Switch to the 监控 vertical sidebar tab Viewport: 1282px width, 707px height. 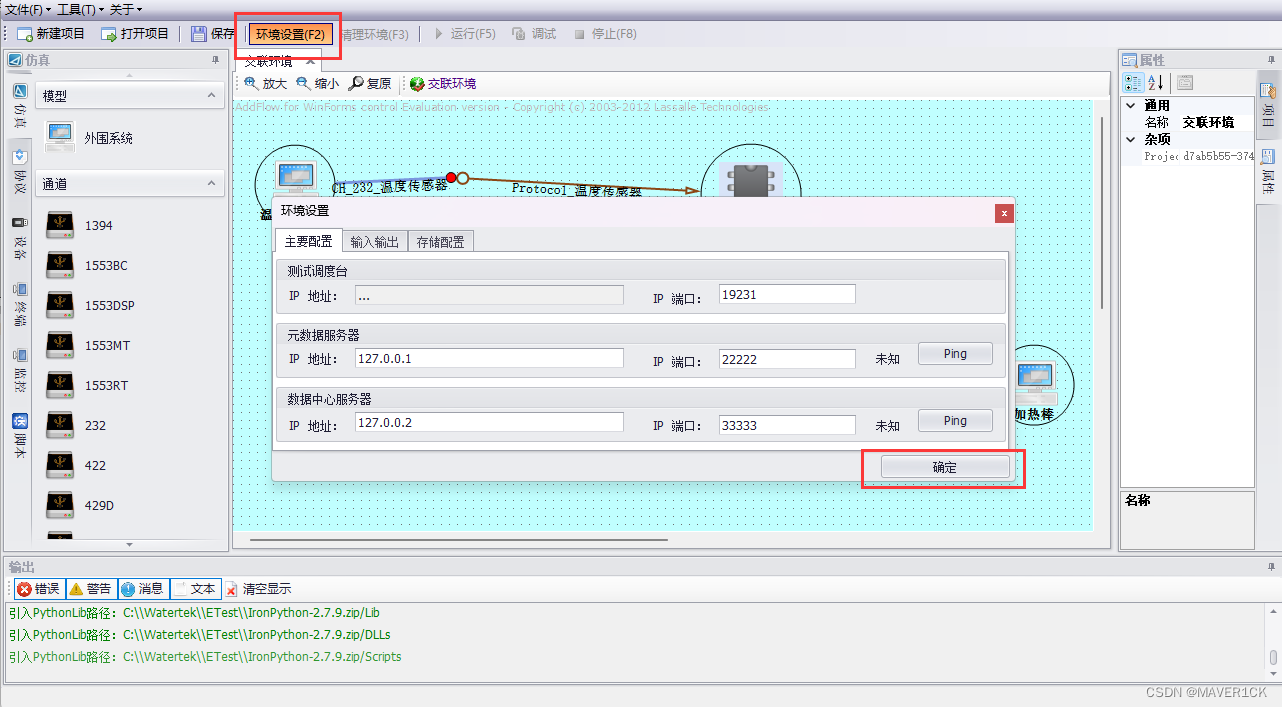[20, 370]
